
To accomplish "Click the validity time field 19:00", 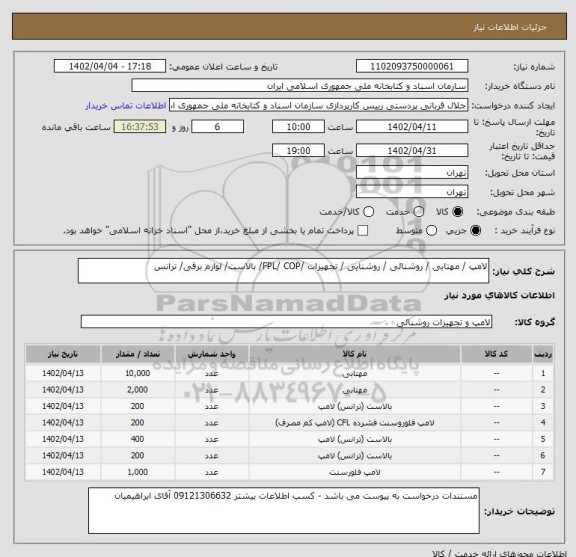I will [x=298, y=151].
